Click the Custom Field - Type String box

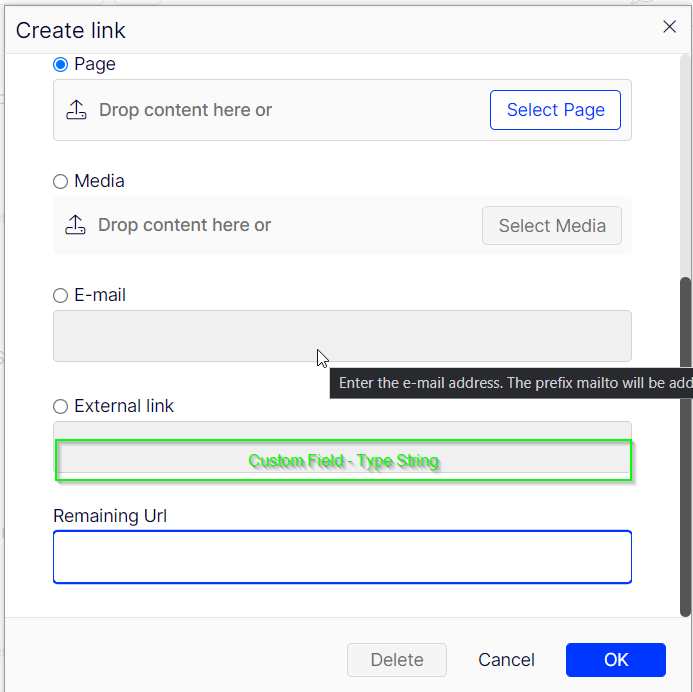pos(343,461)
